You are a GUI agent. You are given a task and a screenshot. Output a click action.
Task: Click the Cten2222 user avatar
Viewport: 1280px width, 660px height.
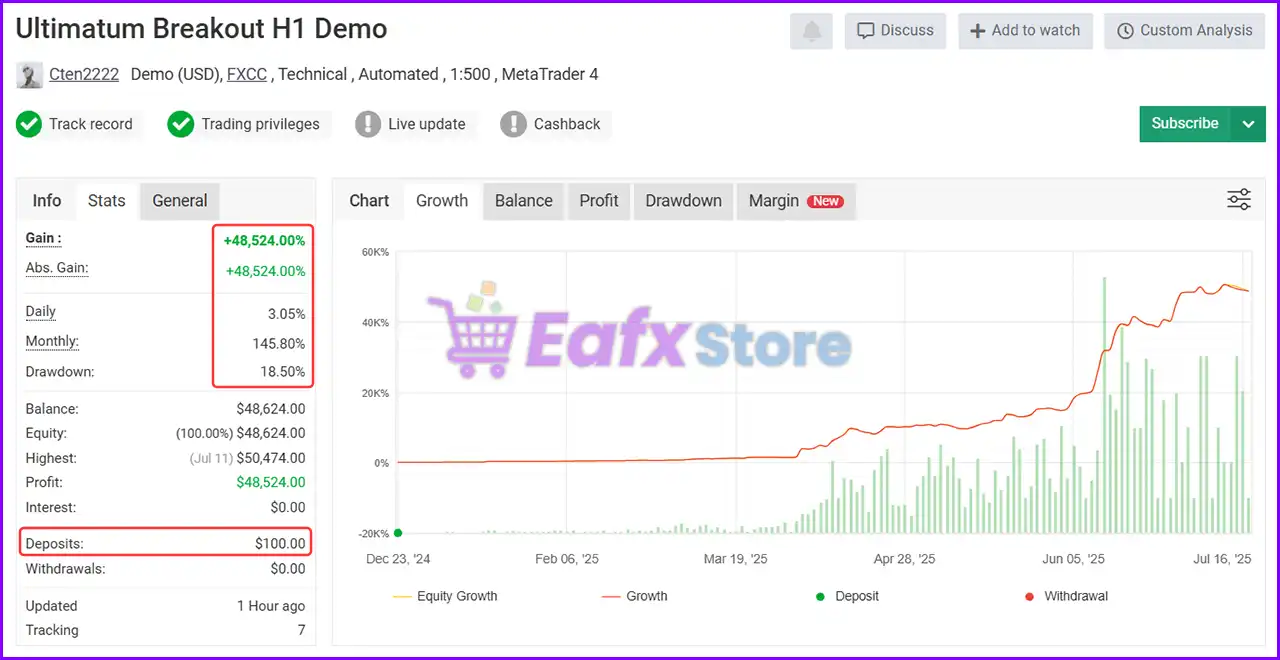tap(29, 74)
